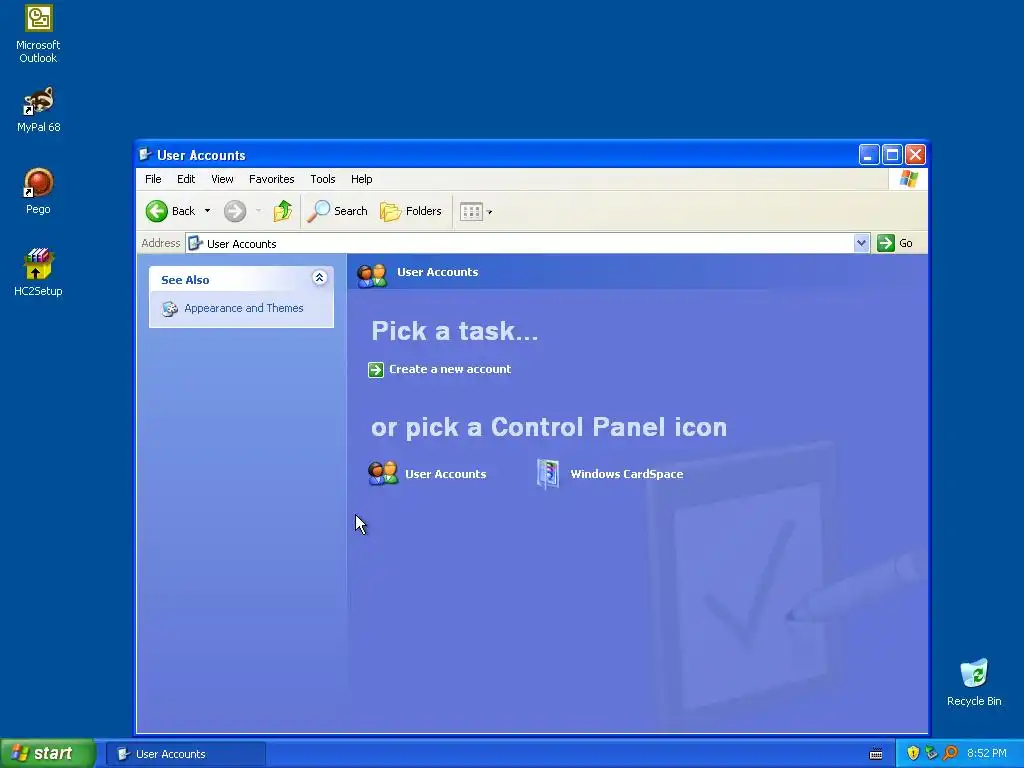The width and height of the screenshot is (1024, 768).
Task: Select the MyPal 68 desktop shortcut
Action: [39, 109]
